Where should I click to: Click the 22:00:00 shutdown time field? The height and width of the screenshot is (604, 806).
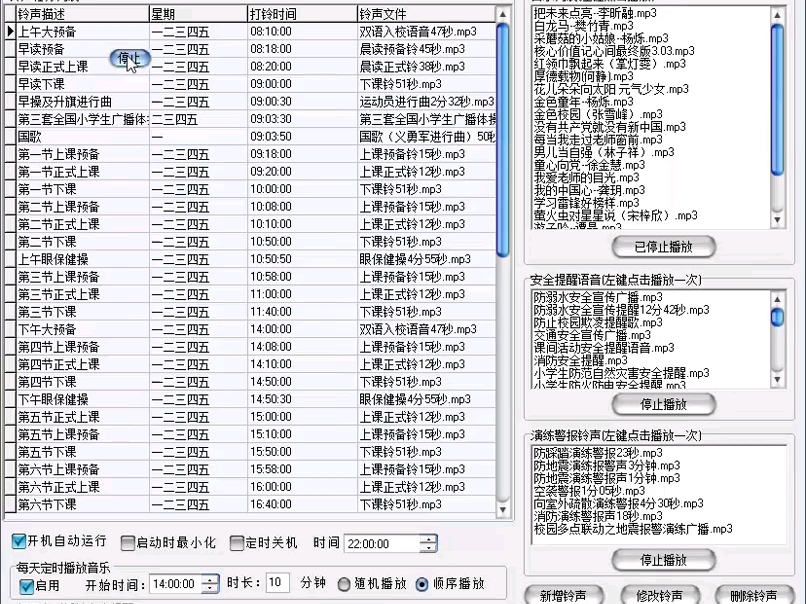tap(381, 543)
